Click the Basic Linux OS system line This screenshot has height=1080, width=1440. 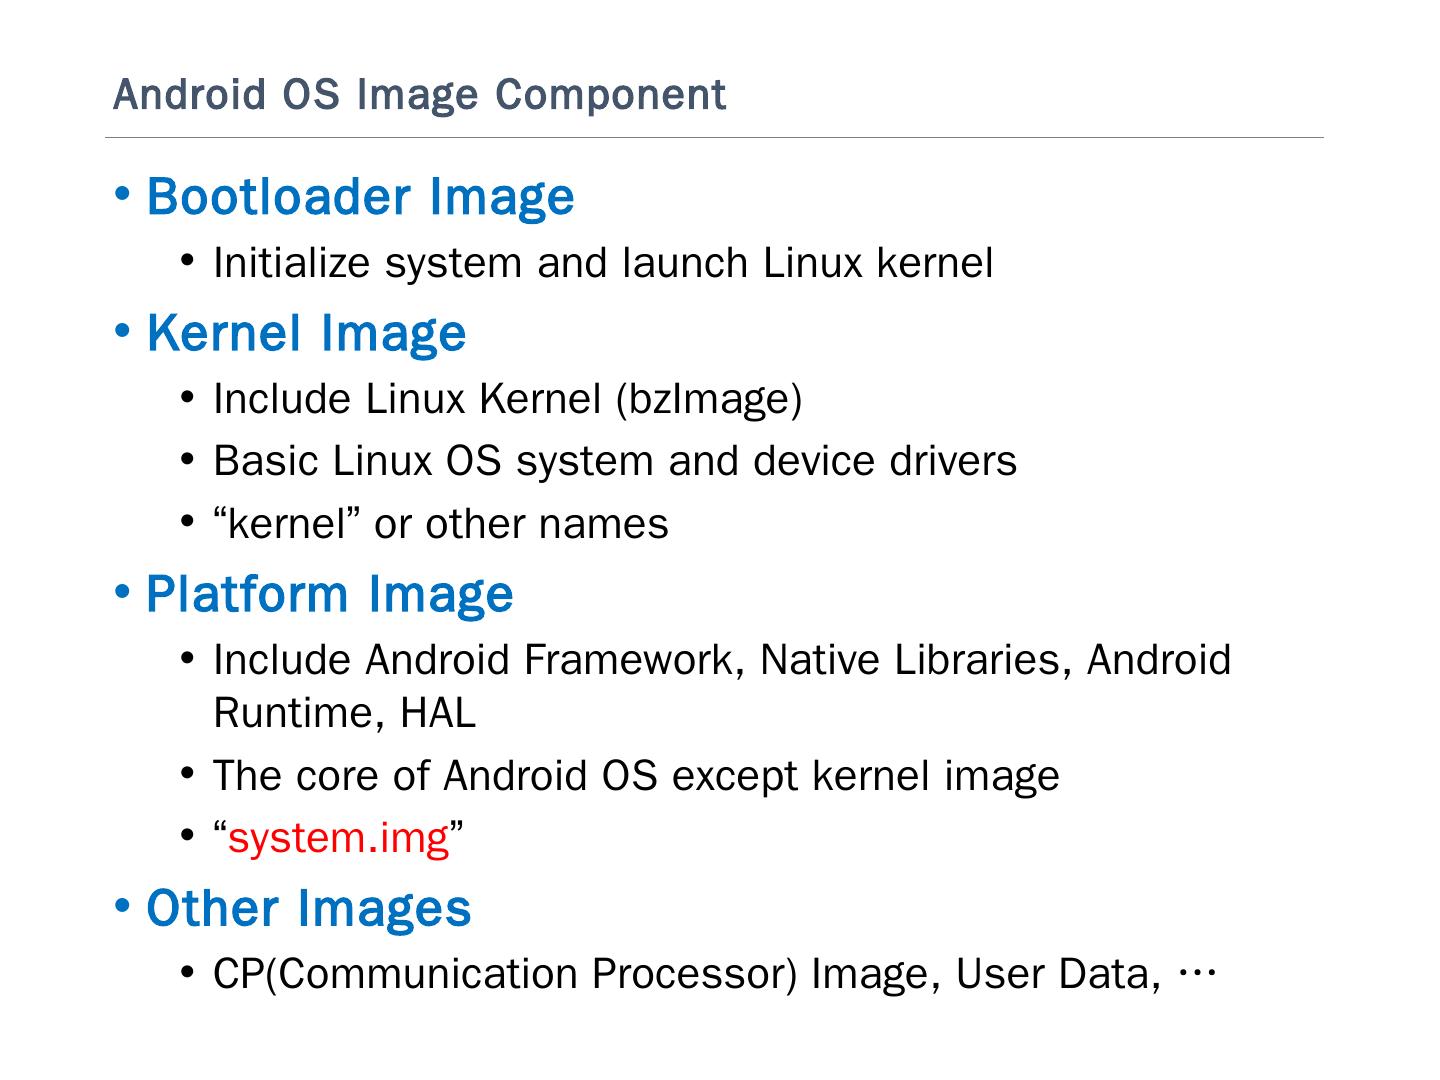point(614,461)
